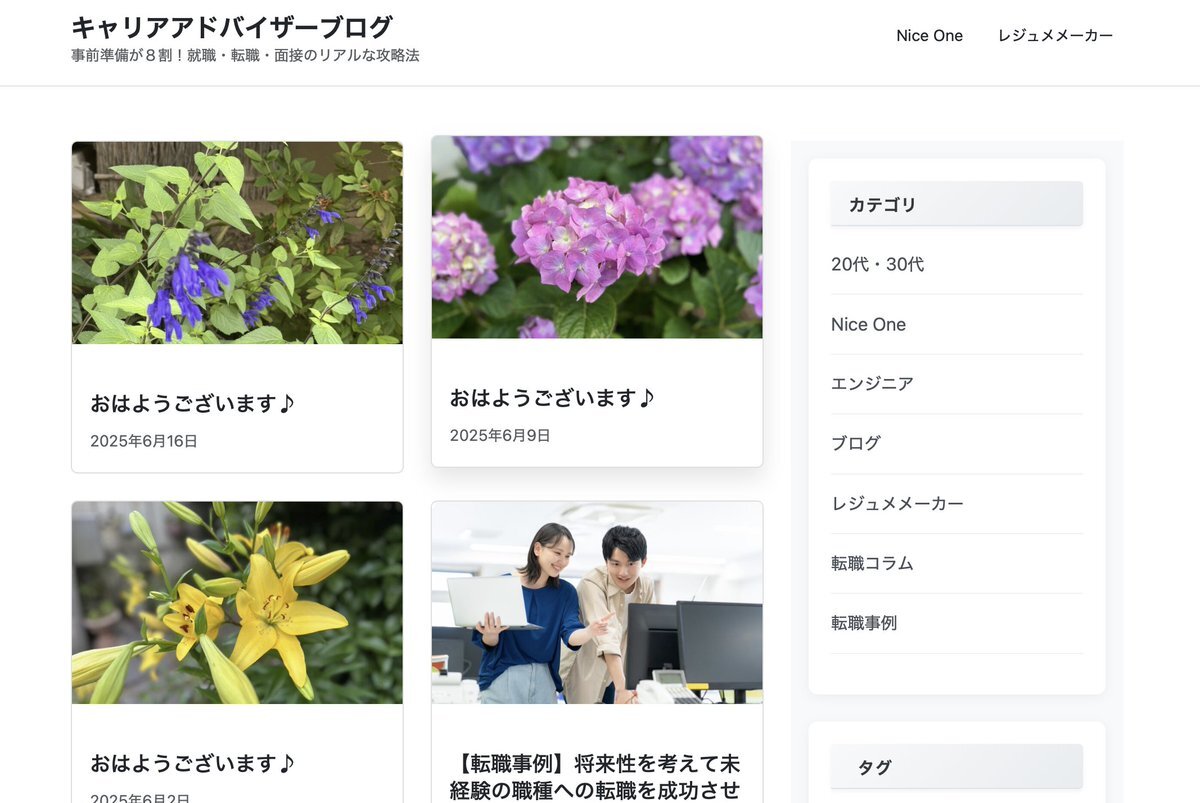The height and width of the screenshot is (803, 1200).
Task: Open the 【転職事例】将来性を考えて post title
Action: coord(597,777)
